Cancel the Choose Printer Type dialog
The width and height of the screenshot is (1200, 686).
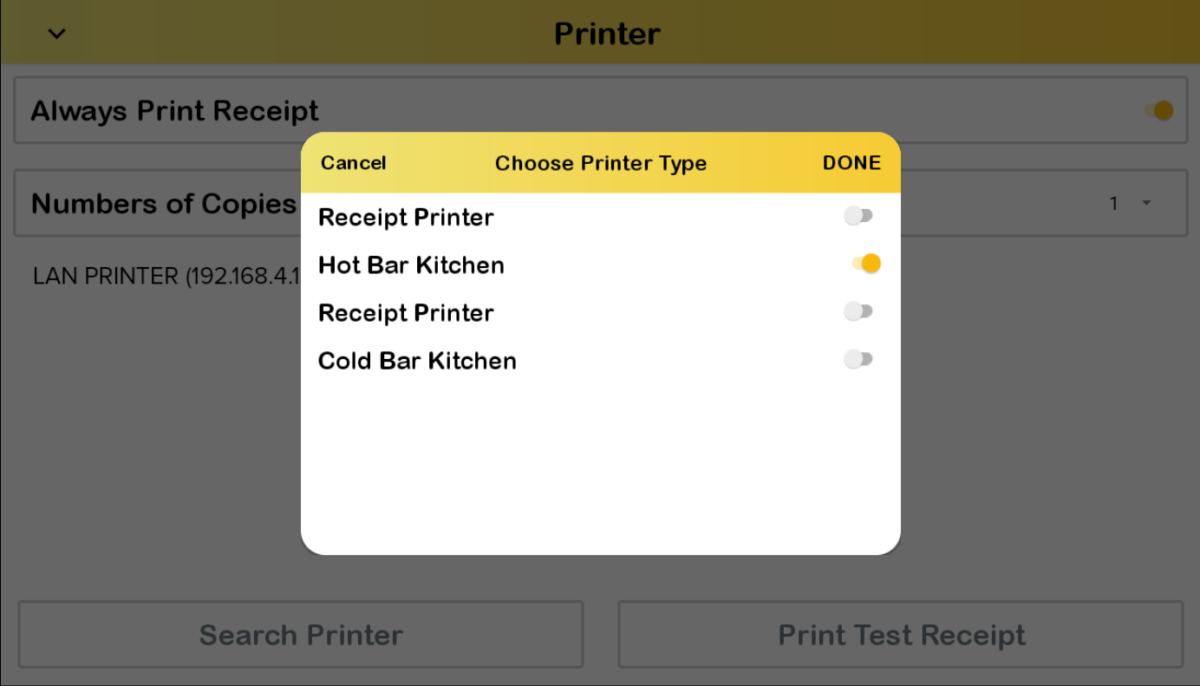pyautogui.click(x=353, y=162)
